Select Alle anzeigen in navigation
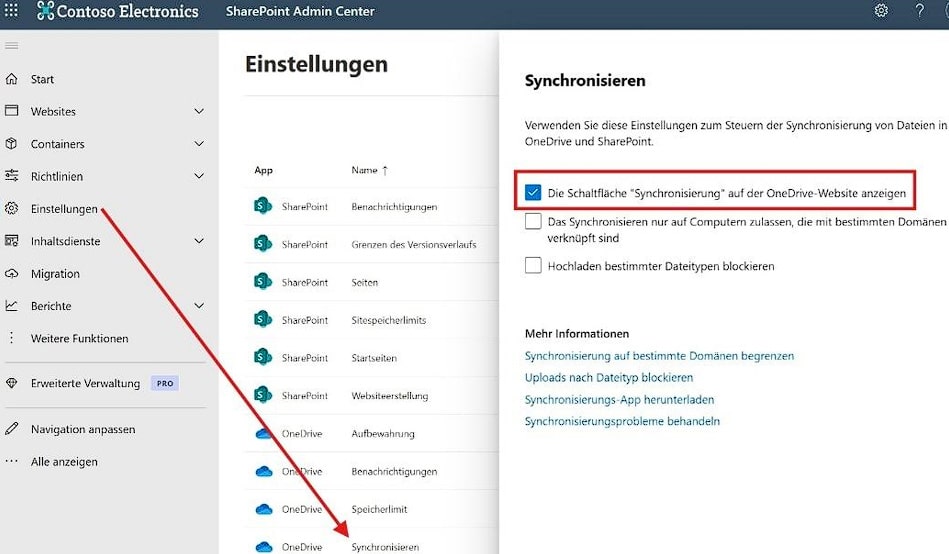Image resolution: width=949 pixels, height=554 pixels. coord(64,462)
